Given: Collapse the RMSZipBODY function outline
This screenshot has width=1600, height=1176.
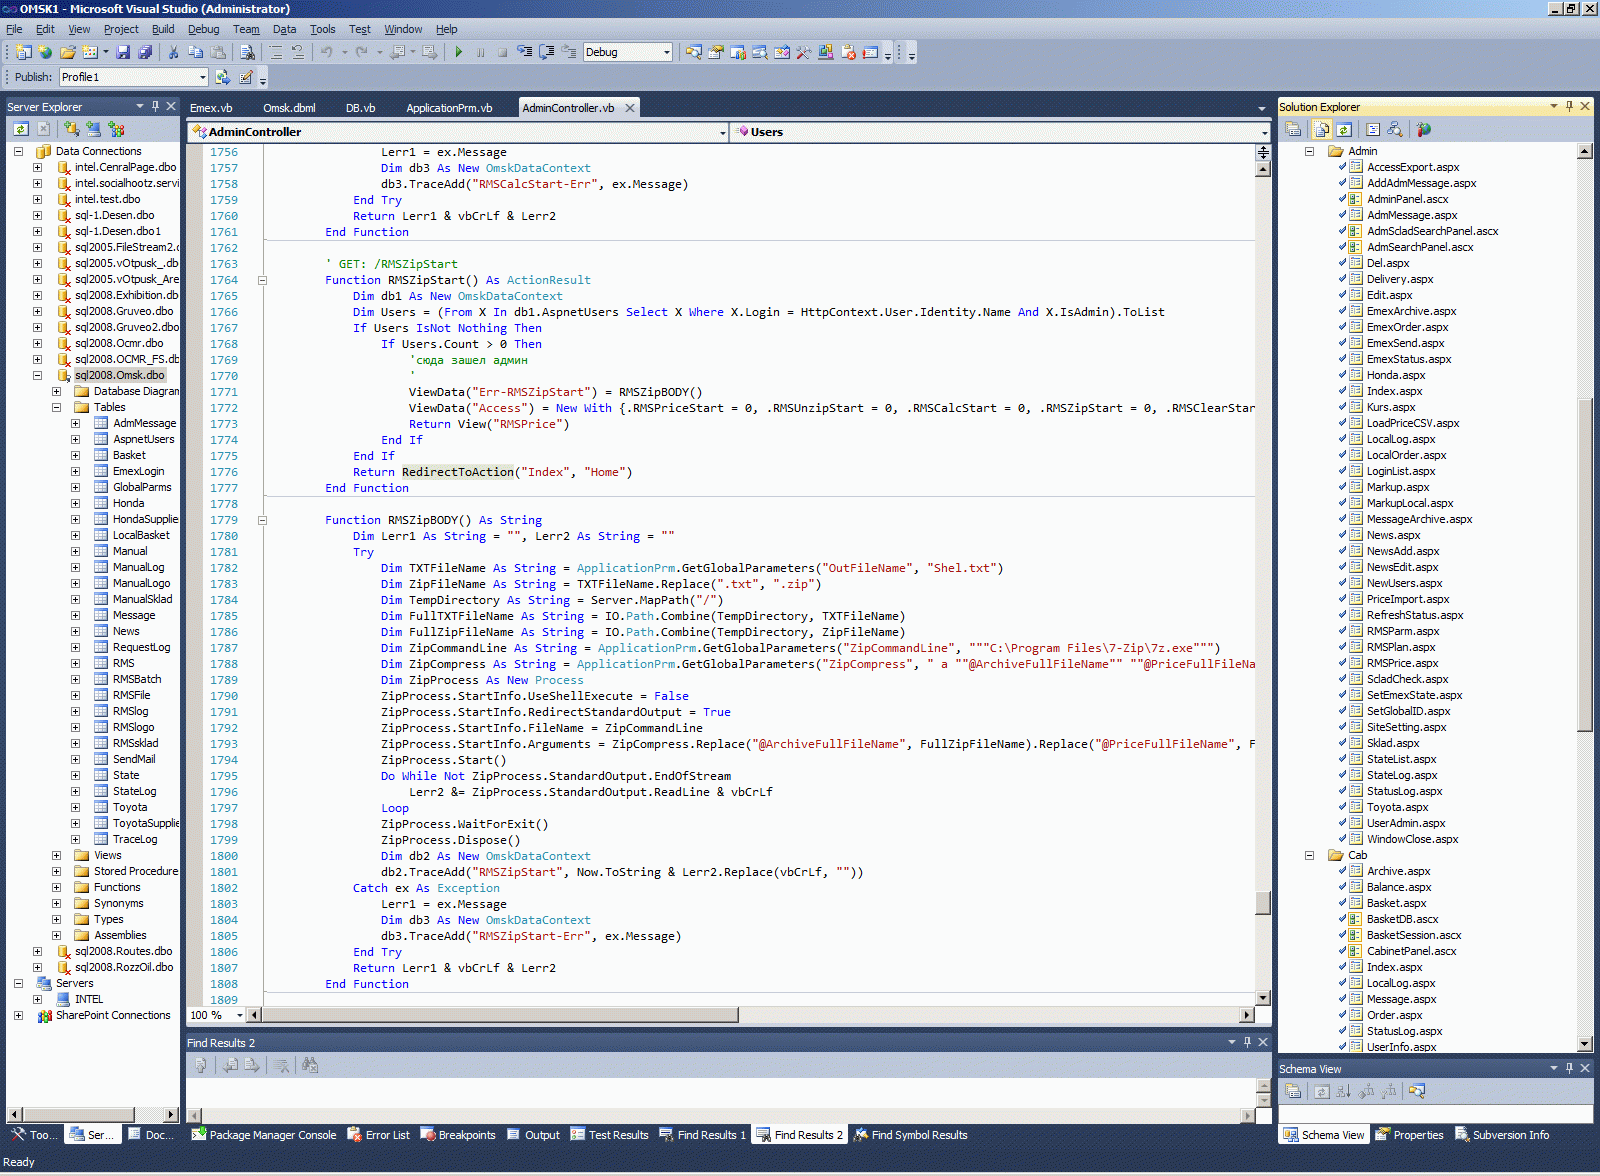Looking at the screenshot, I should click(262, 520).
